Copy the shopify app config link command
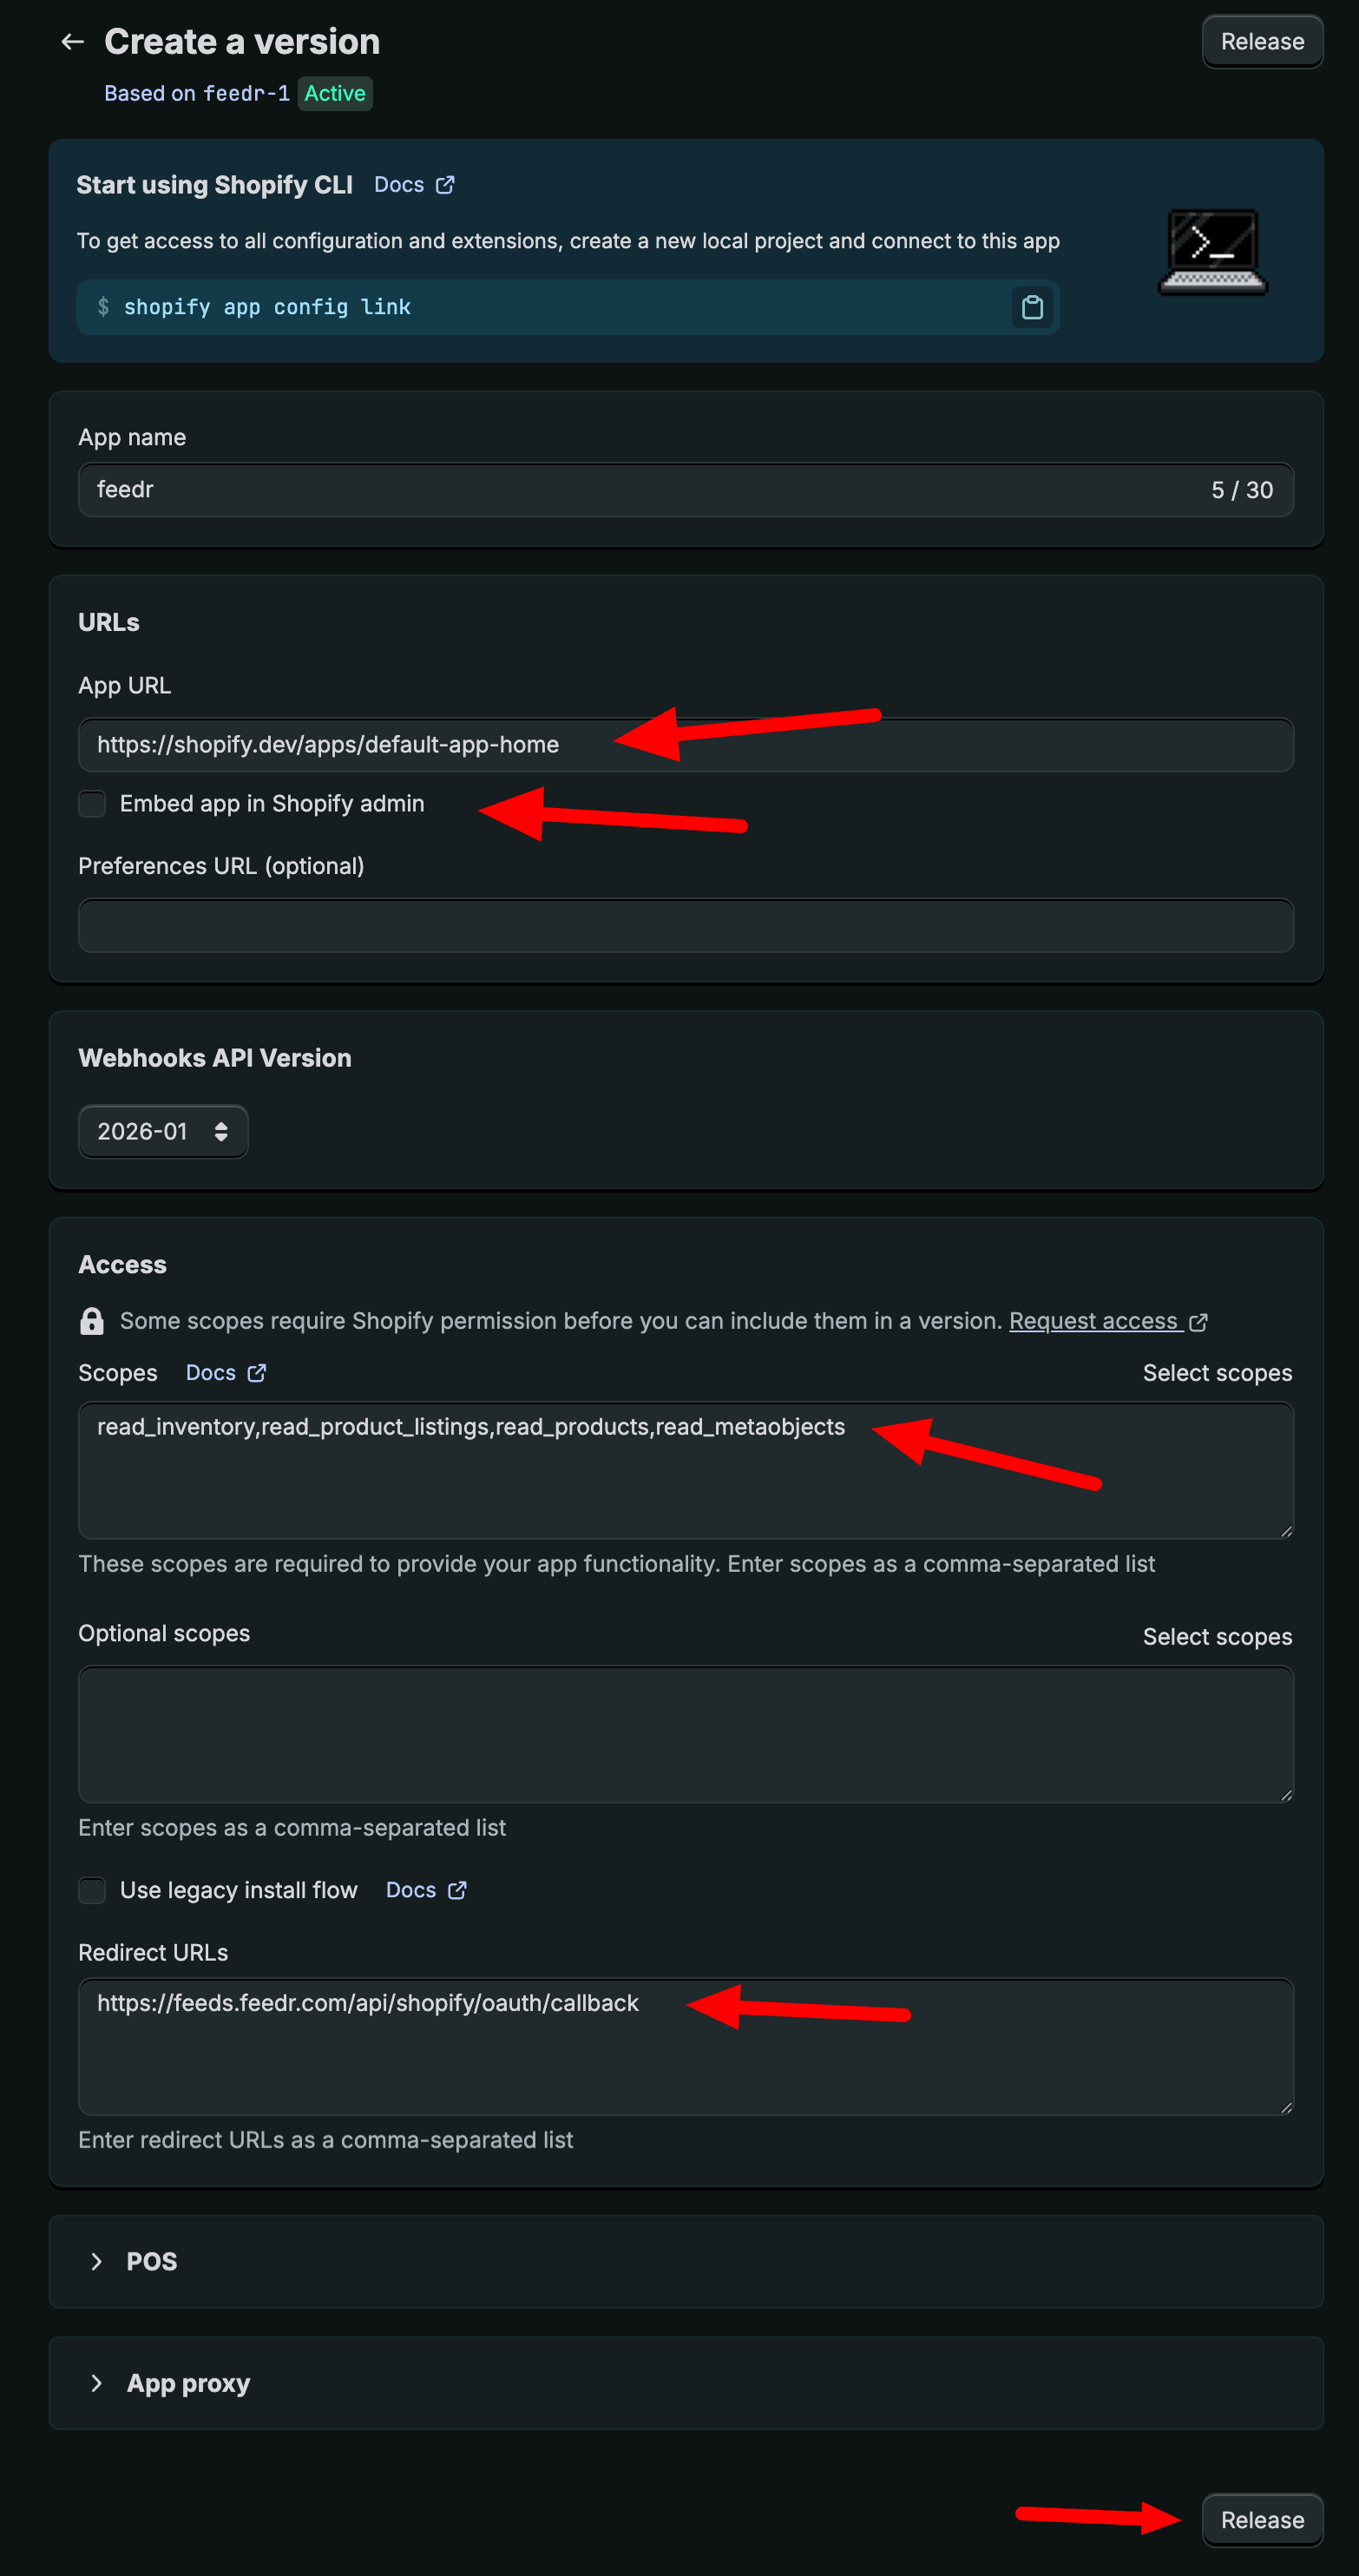 1032,307
